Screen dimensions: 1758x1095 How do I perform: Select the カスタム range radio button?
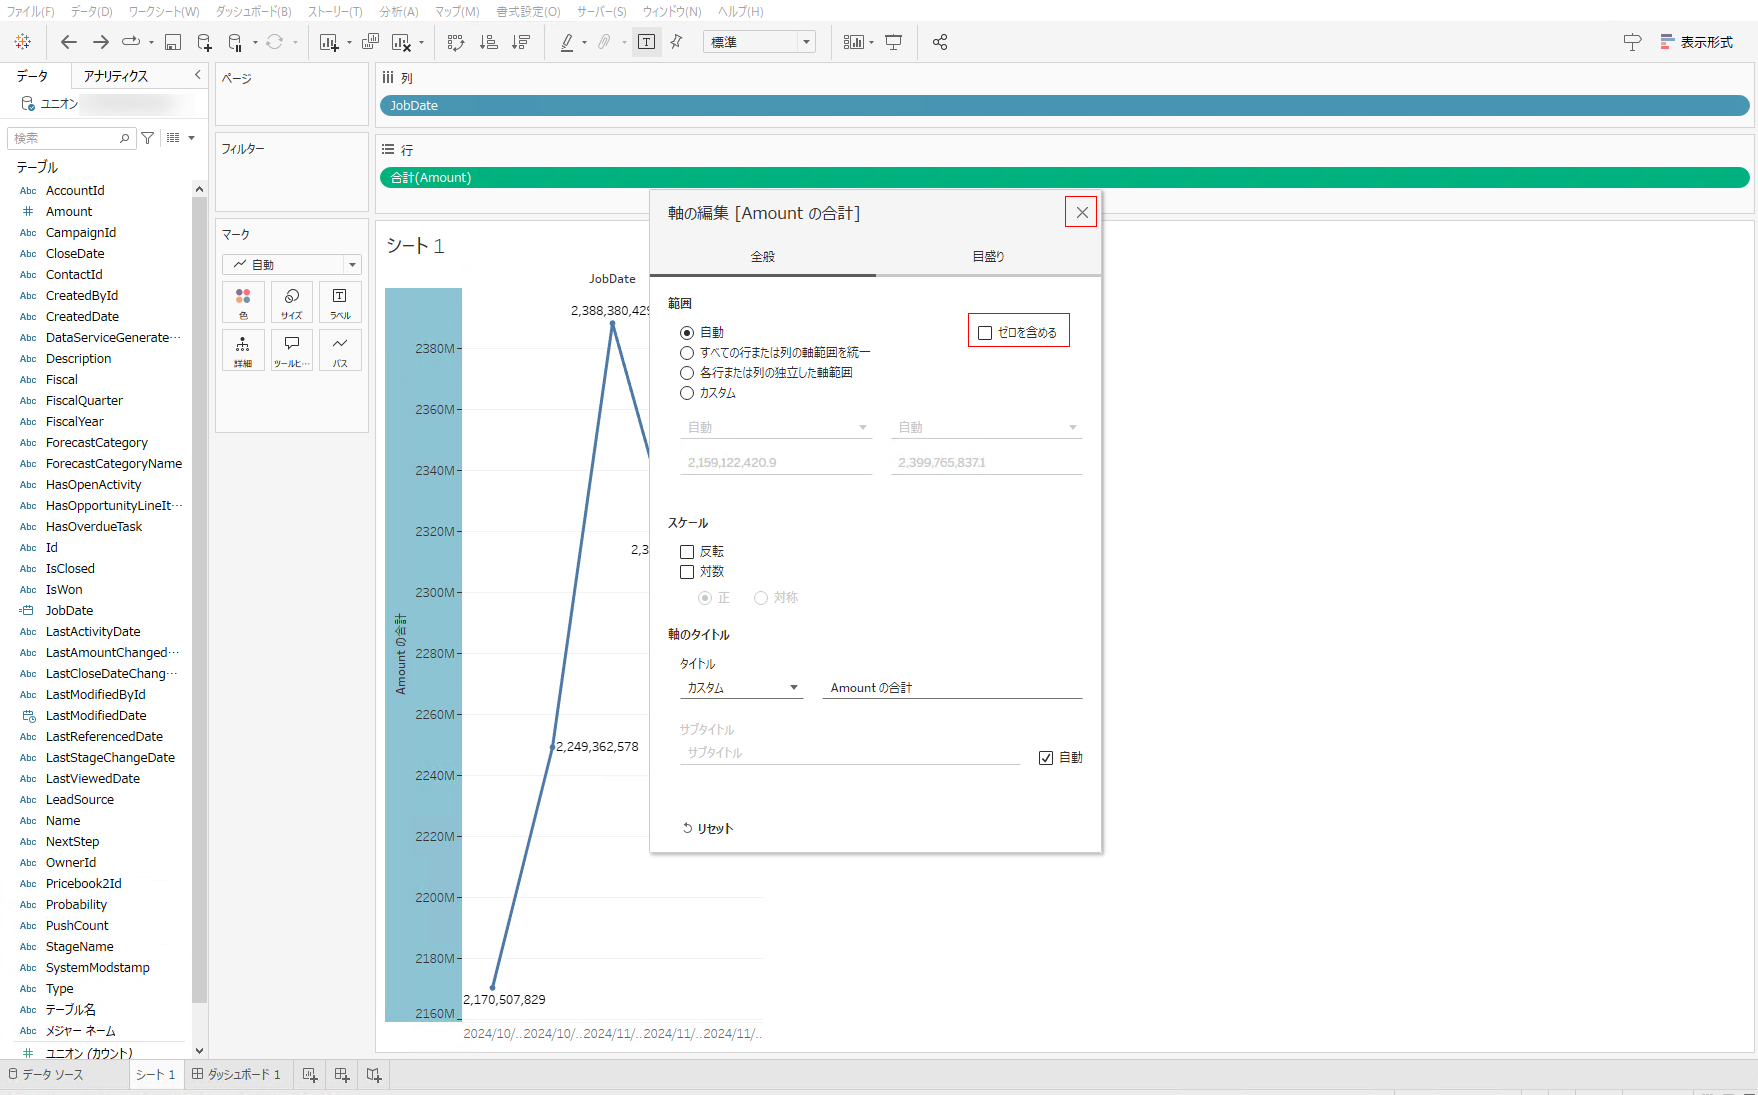[x=687, y=393]
